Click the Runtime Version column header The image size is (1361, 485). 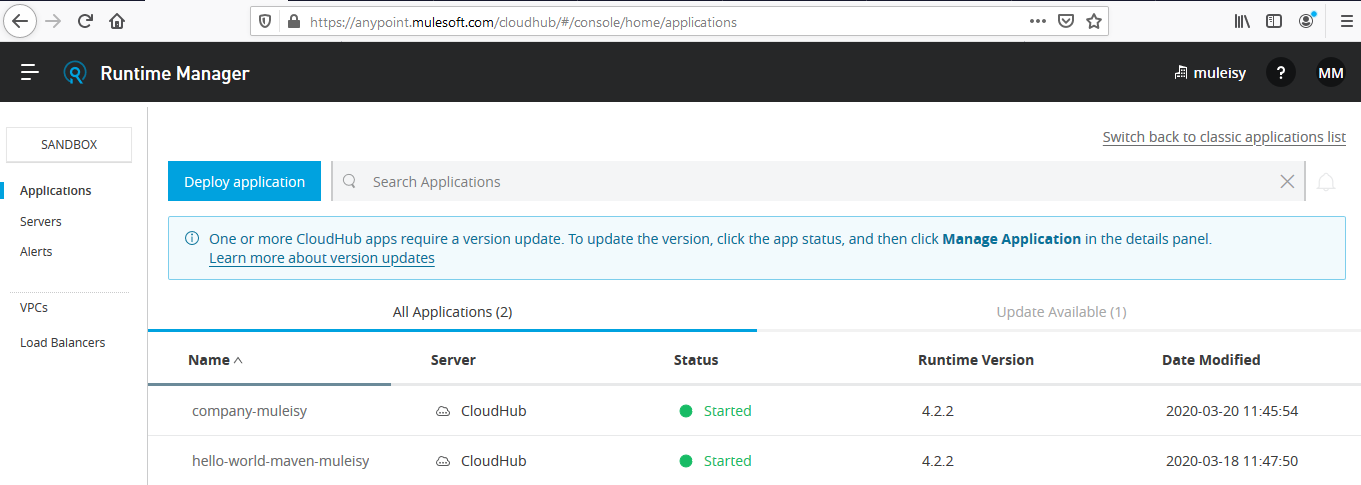tap(976, 360)
